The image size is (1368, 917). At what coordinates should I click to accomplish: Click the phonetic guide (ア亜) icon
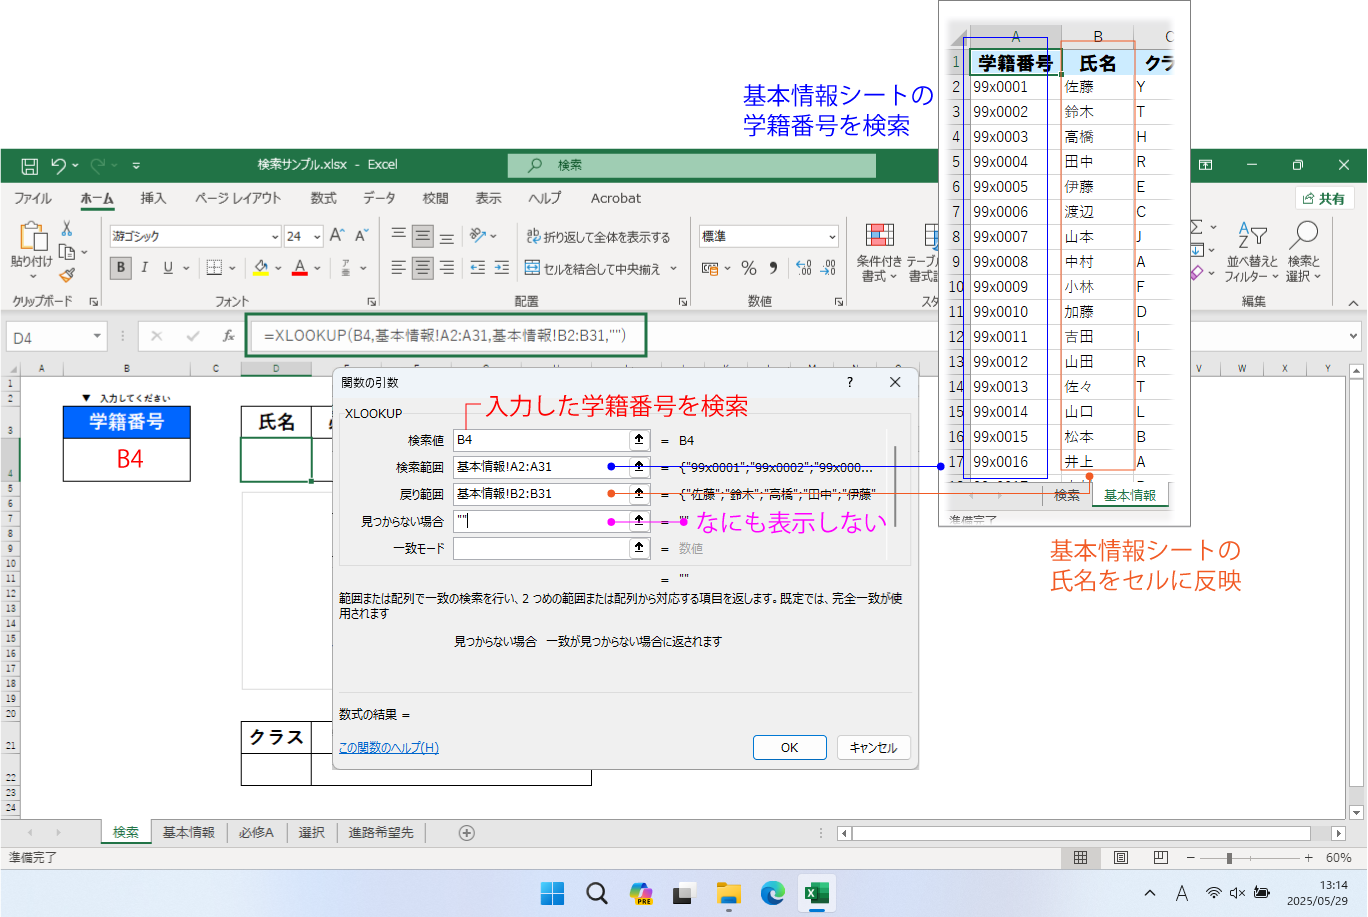click(346, 268)
